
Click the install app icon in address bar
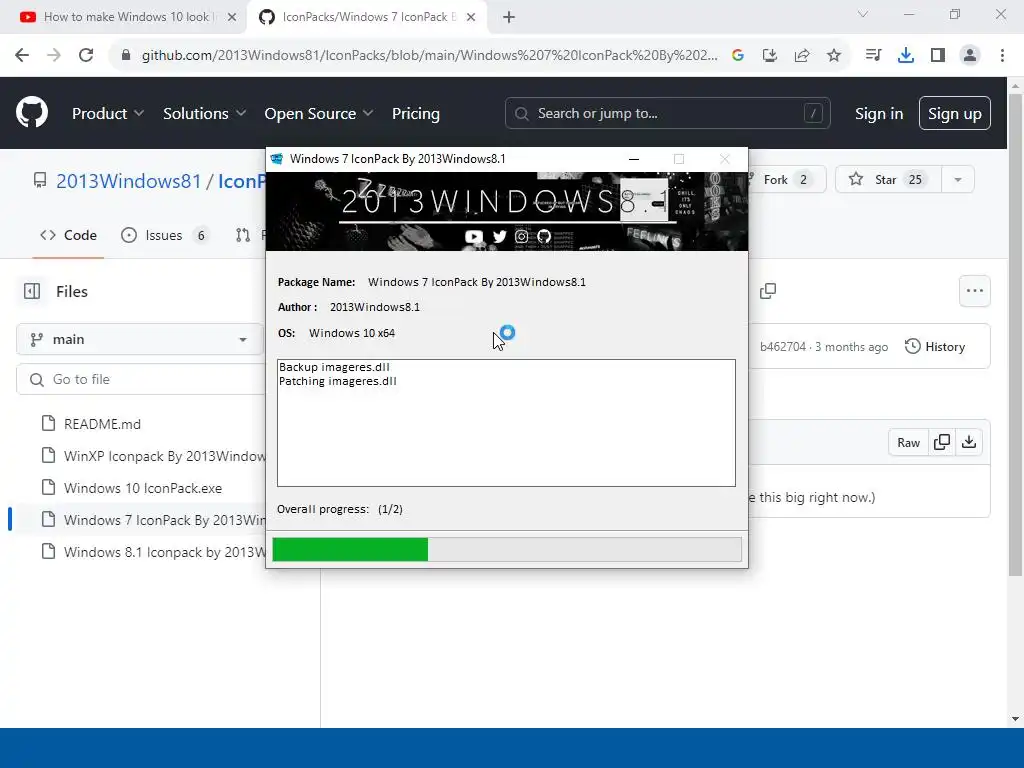[770, 56]
